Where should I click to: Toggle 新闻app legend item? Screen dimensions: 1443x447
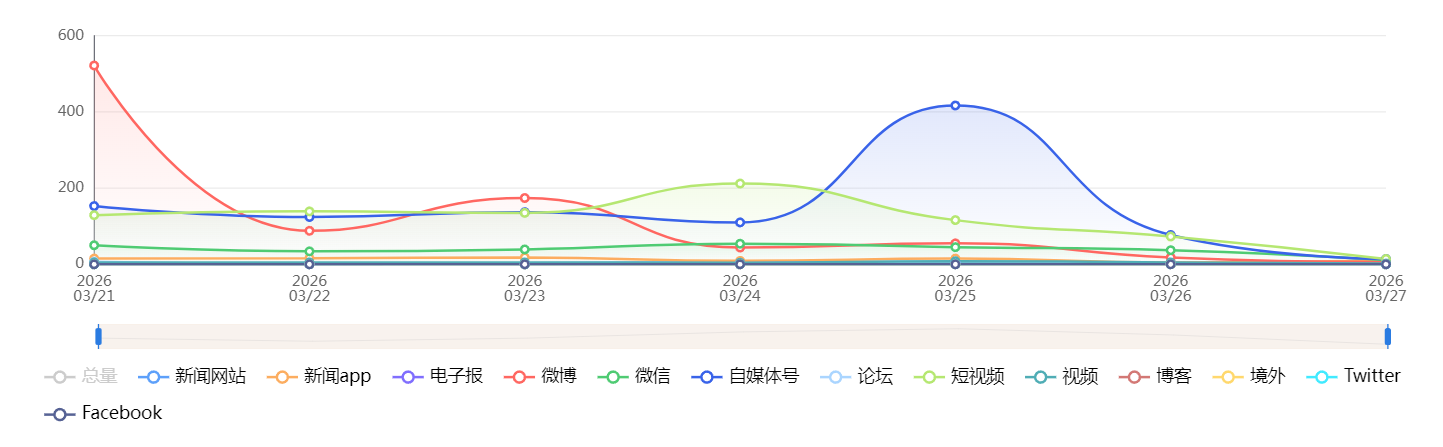[319, 377]
